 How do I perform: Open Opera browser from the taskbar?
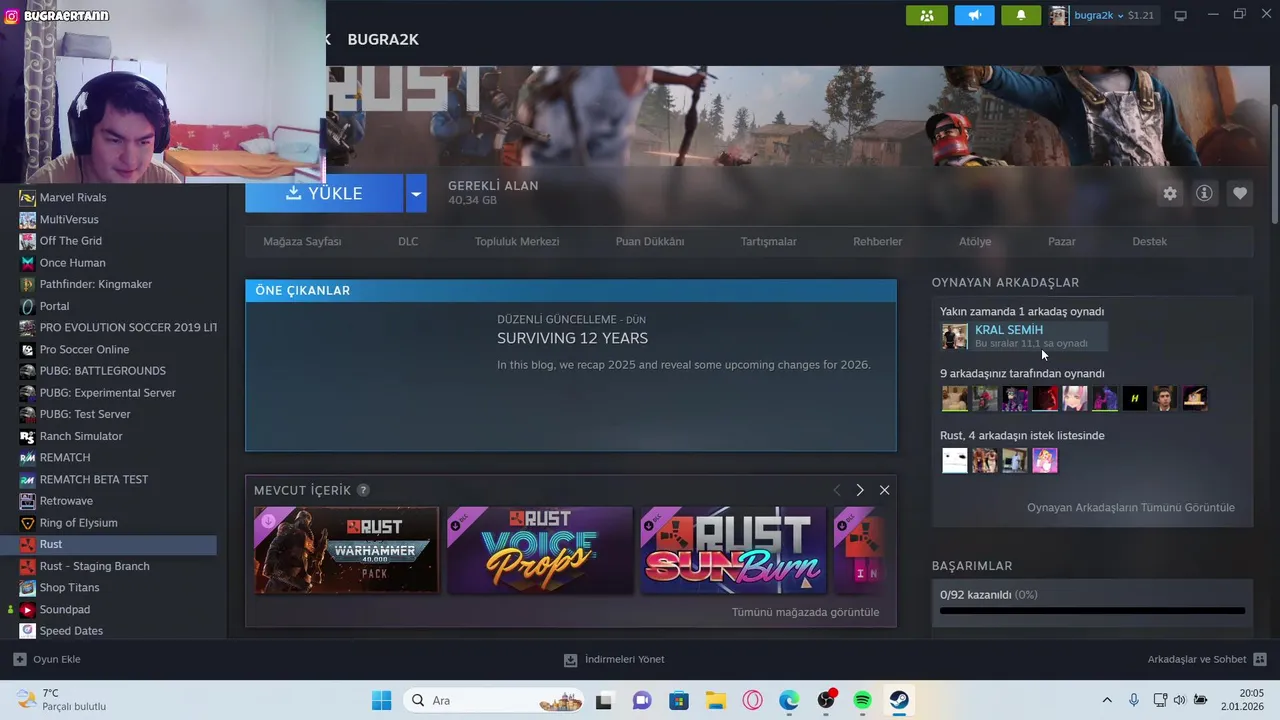coord(752,700)
